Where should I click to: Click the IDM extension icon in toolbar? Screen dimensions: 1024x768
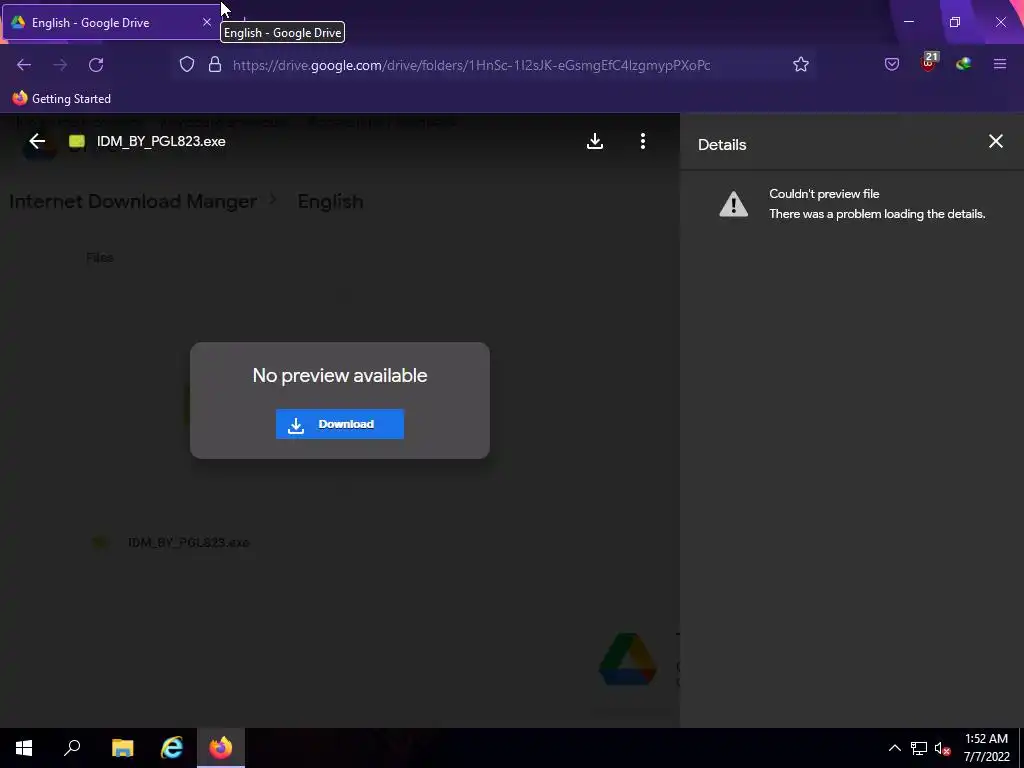tap(963, 63)
